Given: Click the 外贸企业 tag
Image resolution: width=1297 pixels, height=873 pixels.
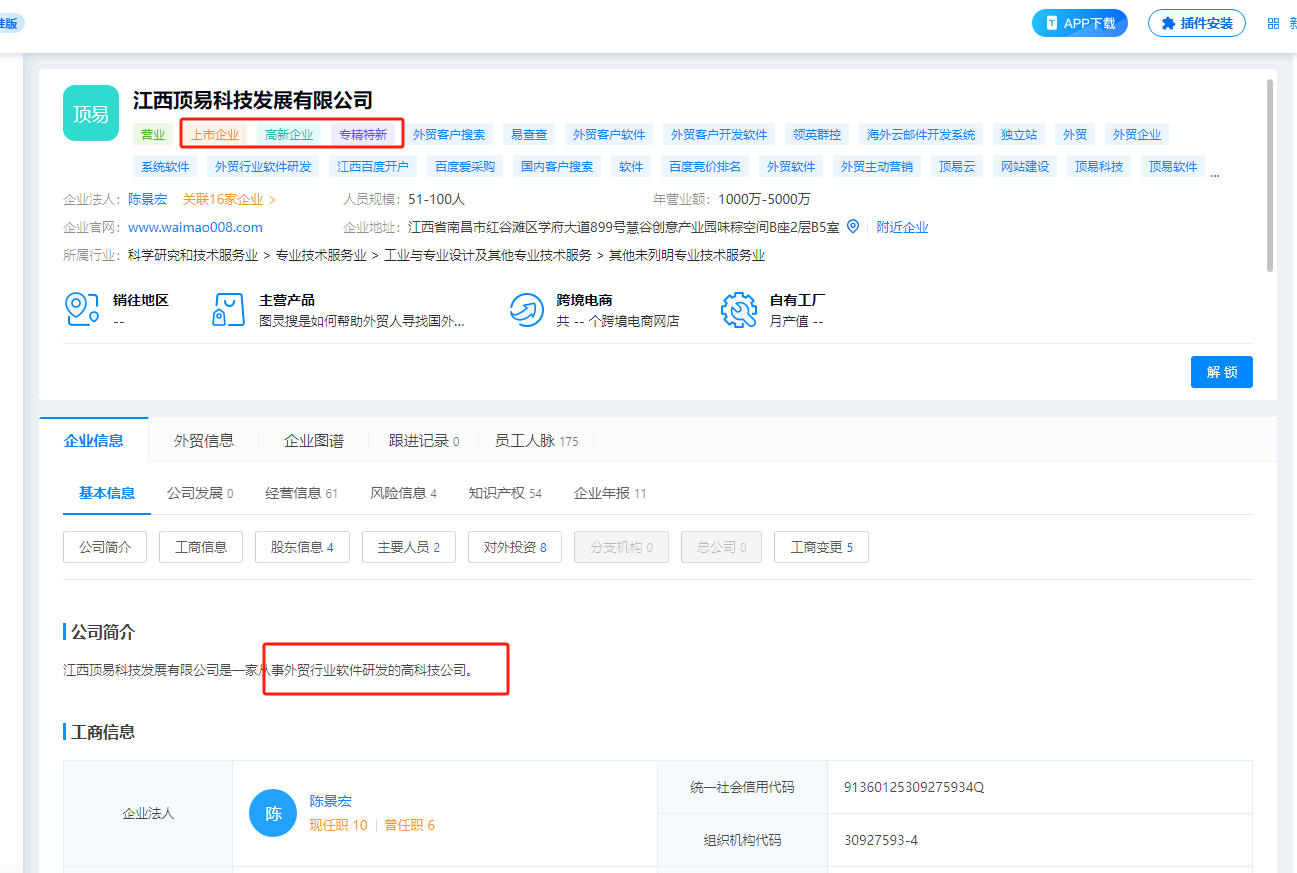Looking at the screenshot, I should point(1137,135).
